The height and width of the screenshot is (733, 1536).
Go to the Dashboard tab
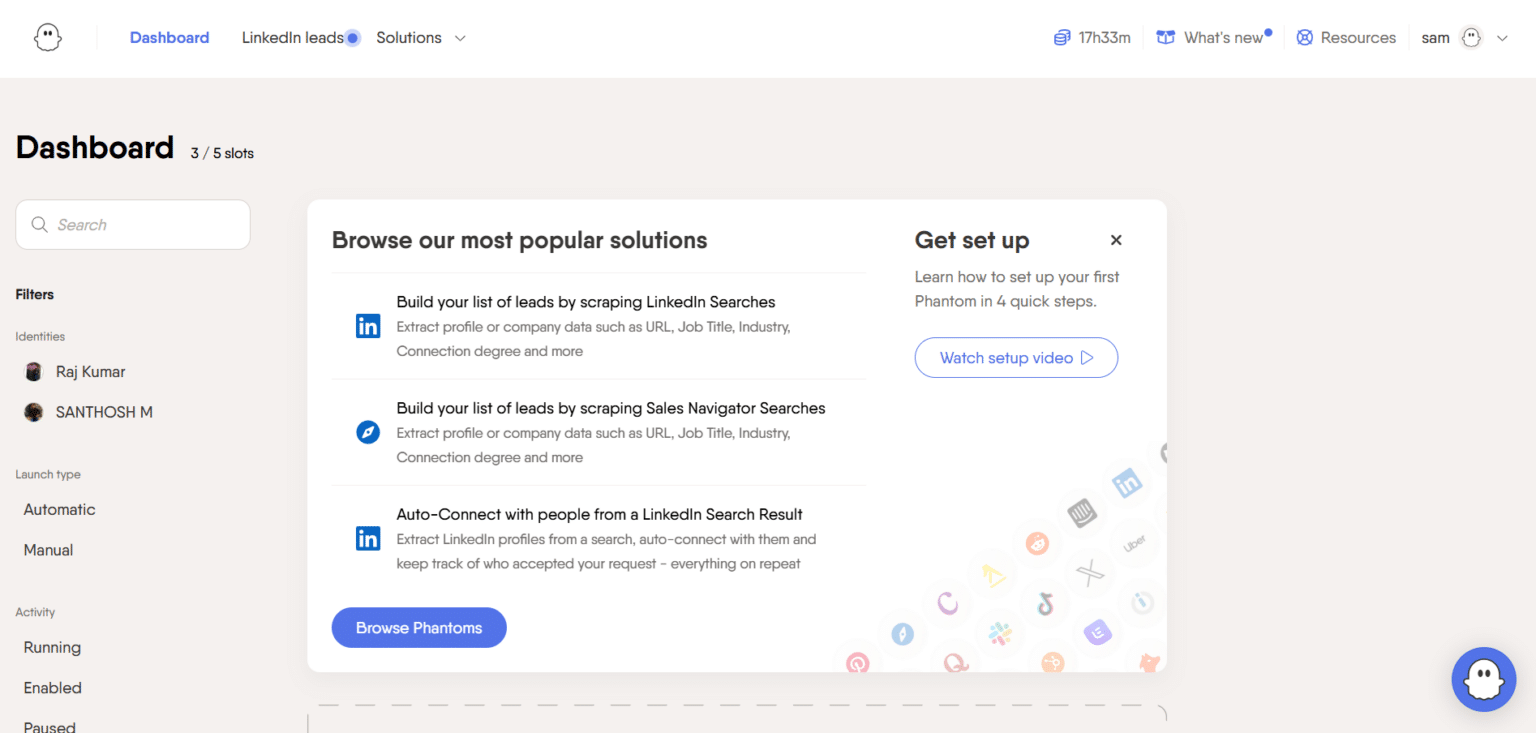click(170, 38)
